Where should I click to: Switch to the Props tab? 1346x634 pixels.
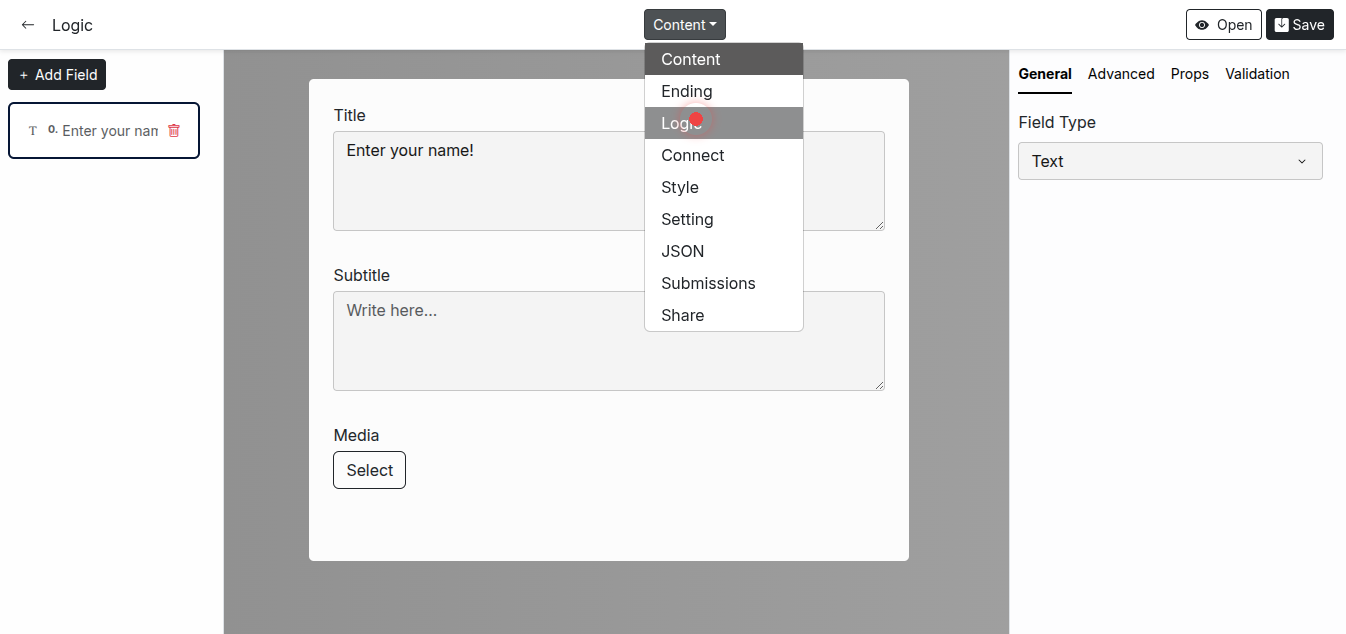(x=1189, y=74)
